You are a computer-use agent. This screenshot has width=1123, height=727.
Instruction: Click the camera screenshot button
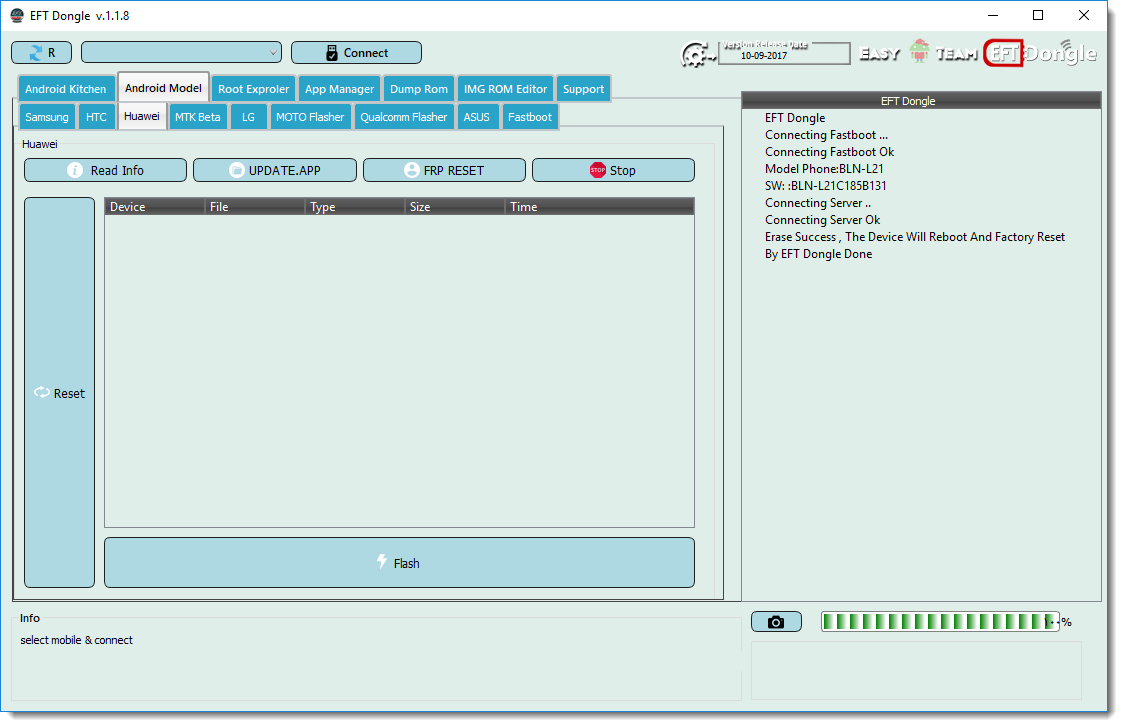(776, 622)
